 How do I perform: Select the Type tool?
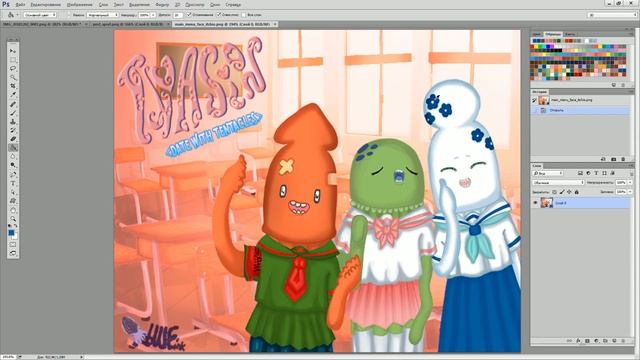coord(13,184)
